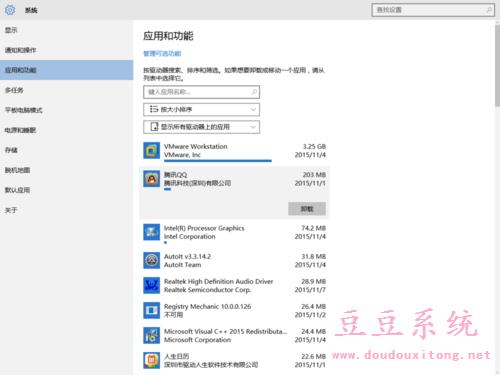Click Realtek High Definition Audio Driver name
500x375 pixels.
point(218,281)
